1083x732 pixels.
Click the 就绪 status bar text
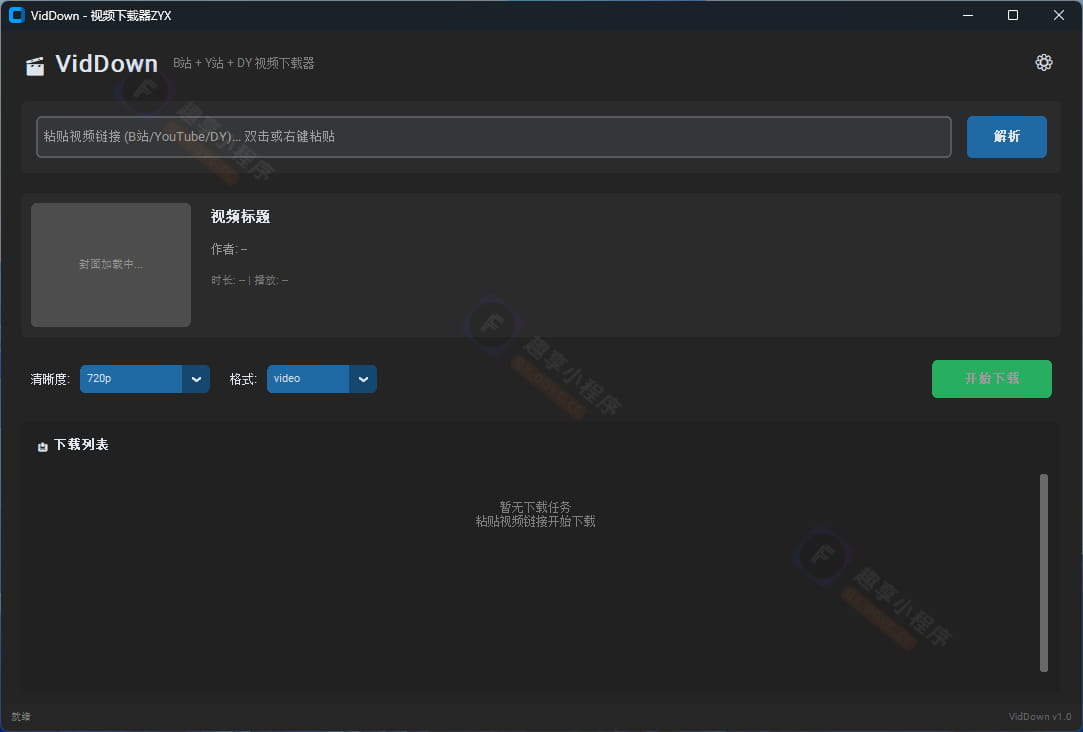(20, 716)
